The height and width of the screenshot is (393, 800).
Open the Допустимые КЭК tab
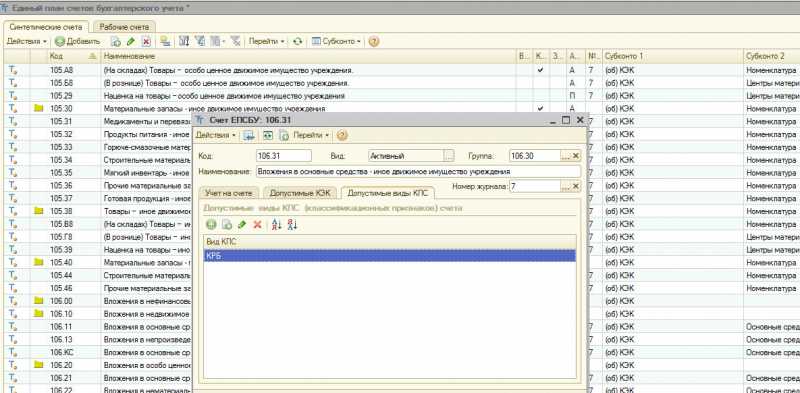300,193
